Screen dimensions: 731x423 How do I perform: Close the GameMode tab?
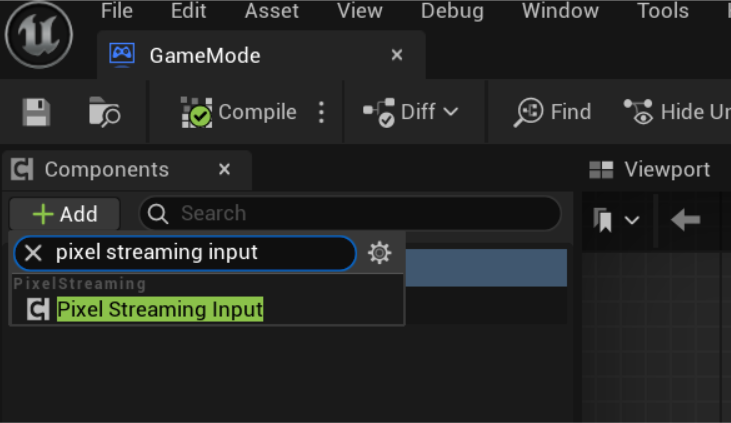(397, 55)
